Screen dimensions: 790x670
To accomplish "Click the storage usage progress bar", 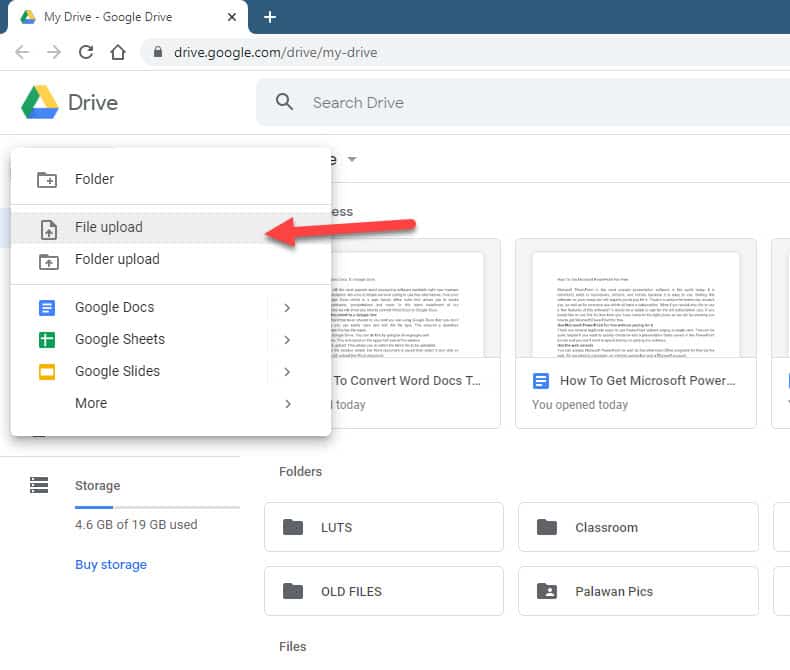I will pos(157,507).
